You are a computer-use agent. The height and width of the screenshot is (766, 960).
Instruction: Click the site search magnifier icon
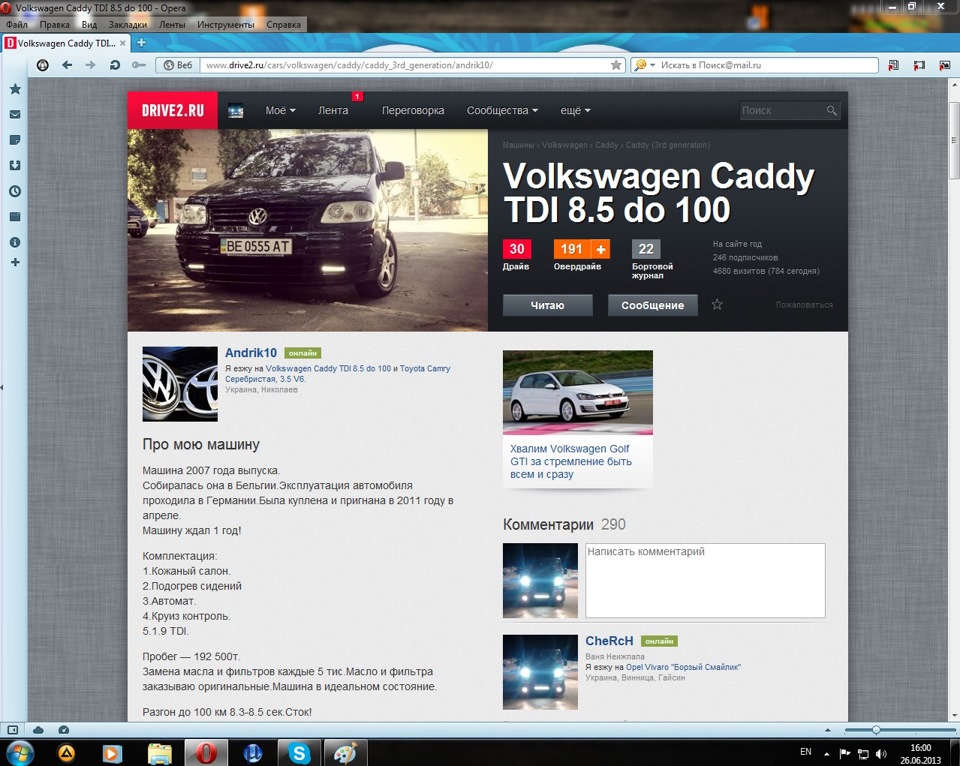(831, 111)
